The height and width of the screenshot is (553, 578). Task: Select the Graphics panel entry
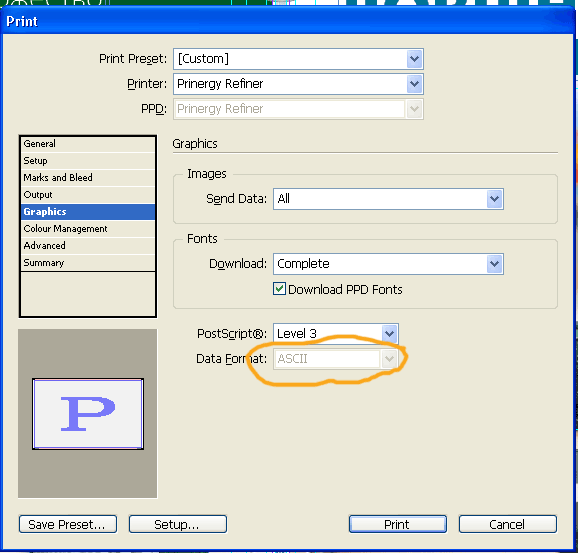(88, 212)
